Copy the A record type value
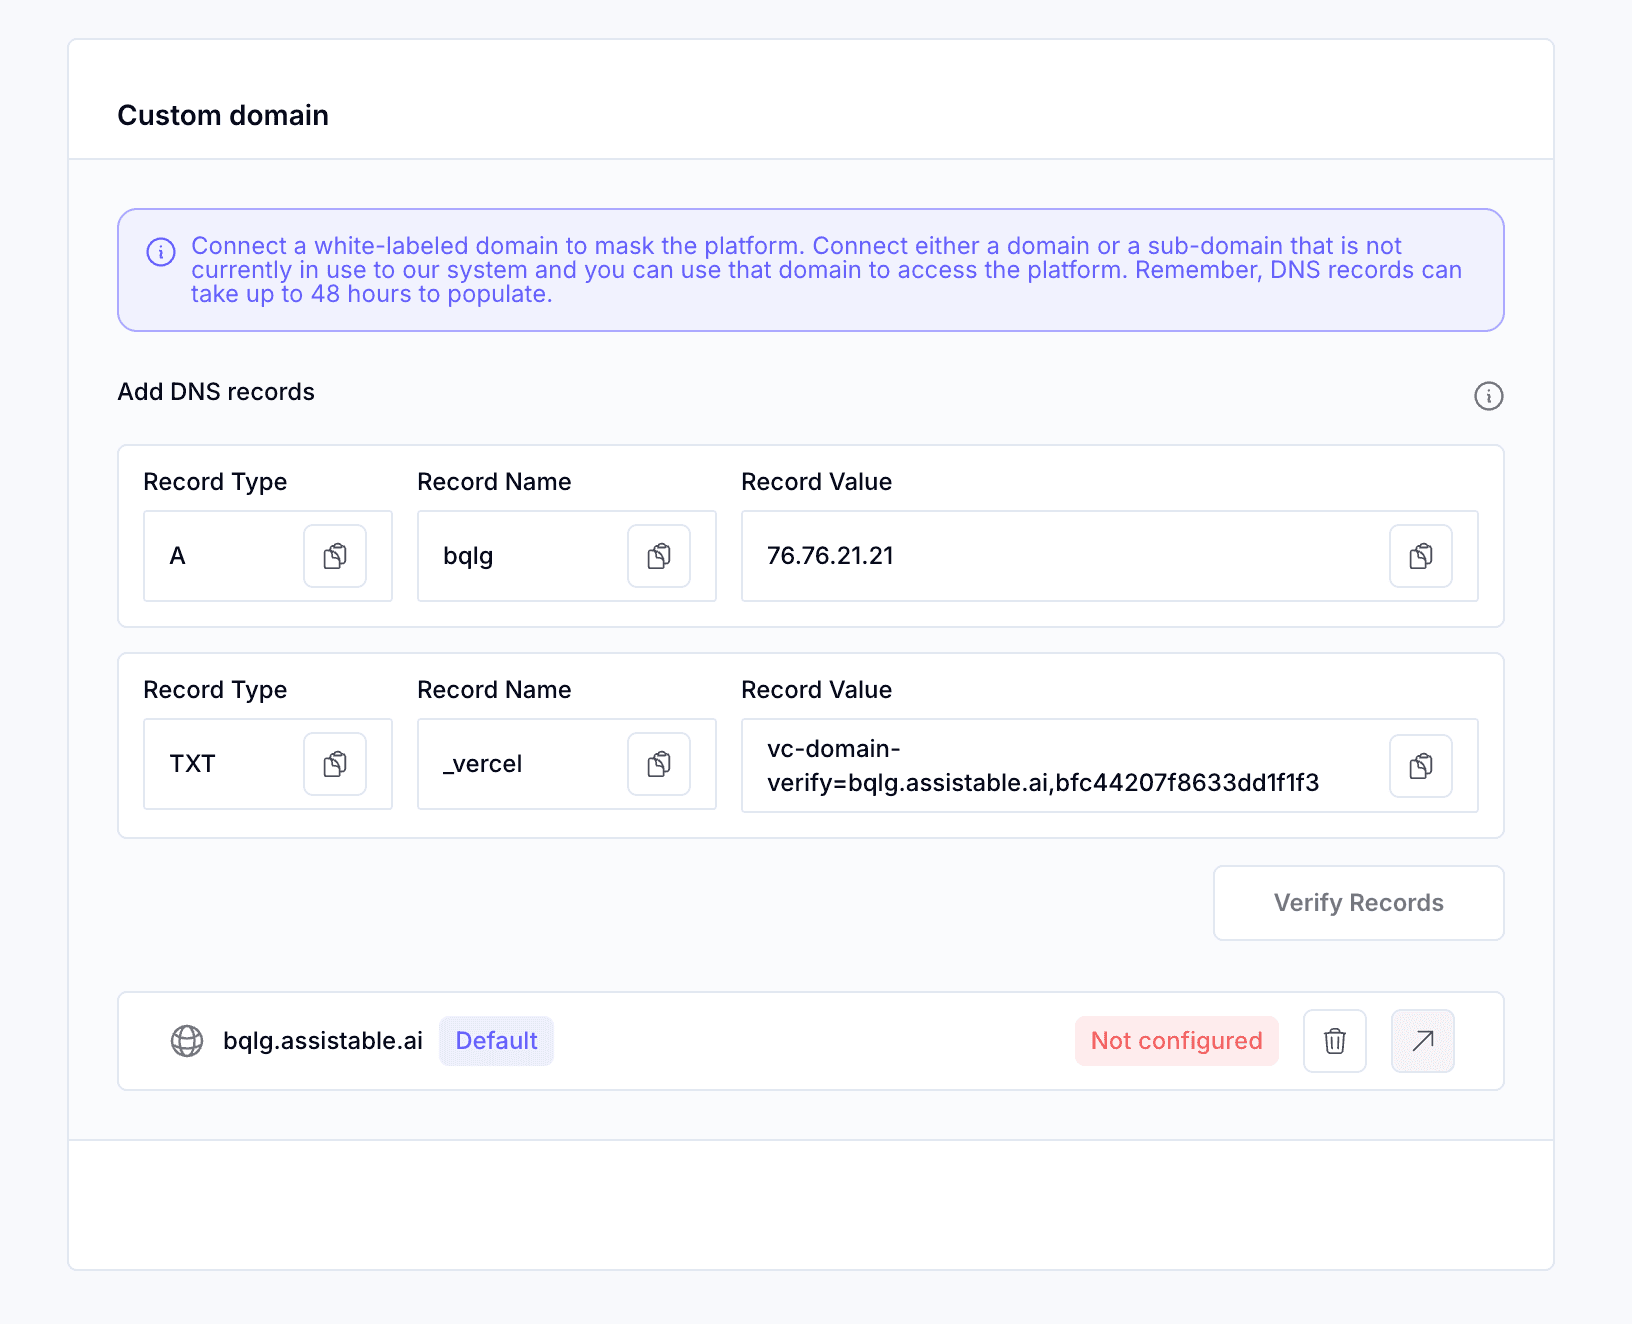Image resolution: width=1632 pixels, height=1324 pixels. (x=335, y=556)
